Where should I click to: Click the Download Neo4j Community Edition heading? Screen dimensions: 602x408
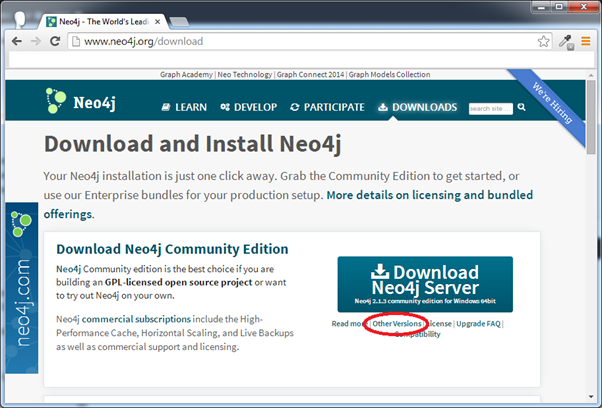click(172, 249)
